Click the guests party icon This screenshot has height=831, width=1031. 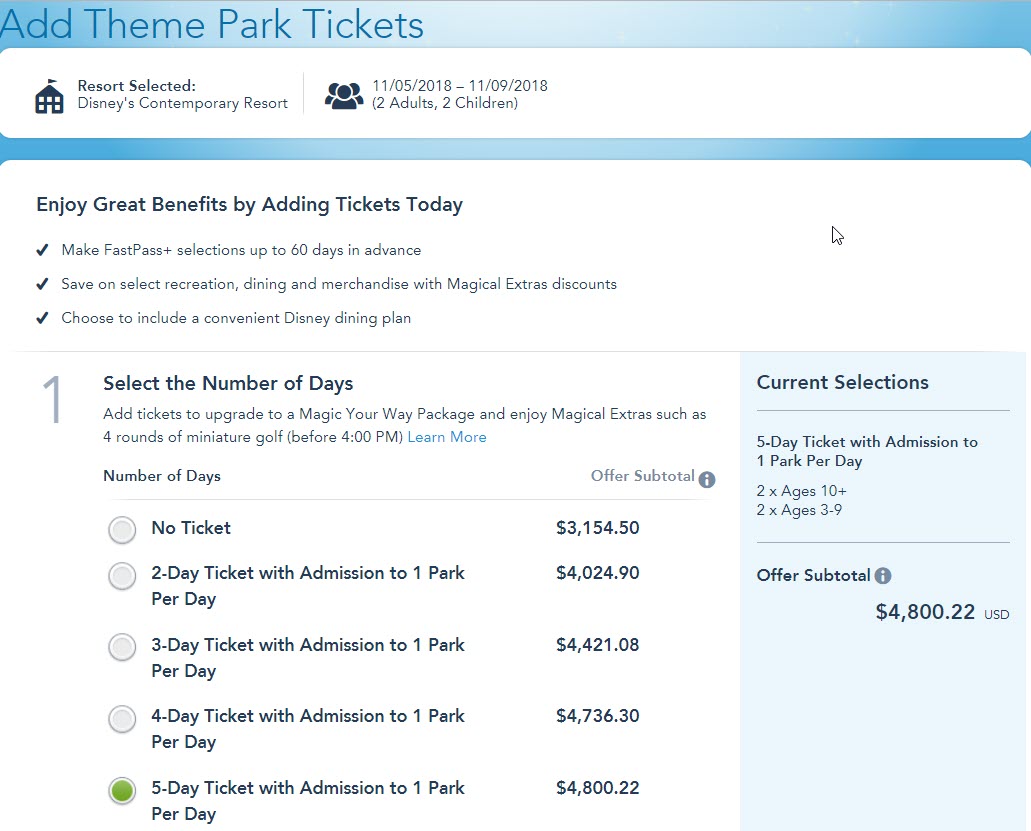click(x=344, y=95)
